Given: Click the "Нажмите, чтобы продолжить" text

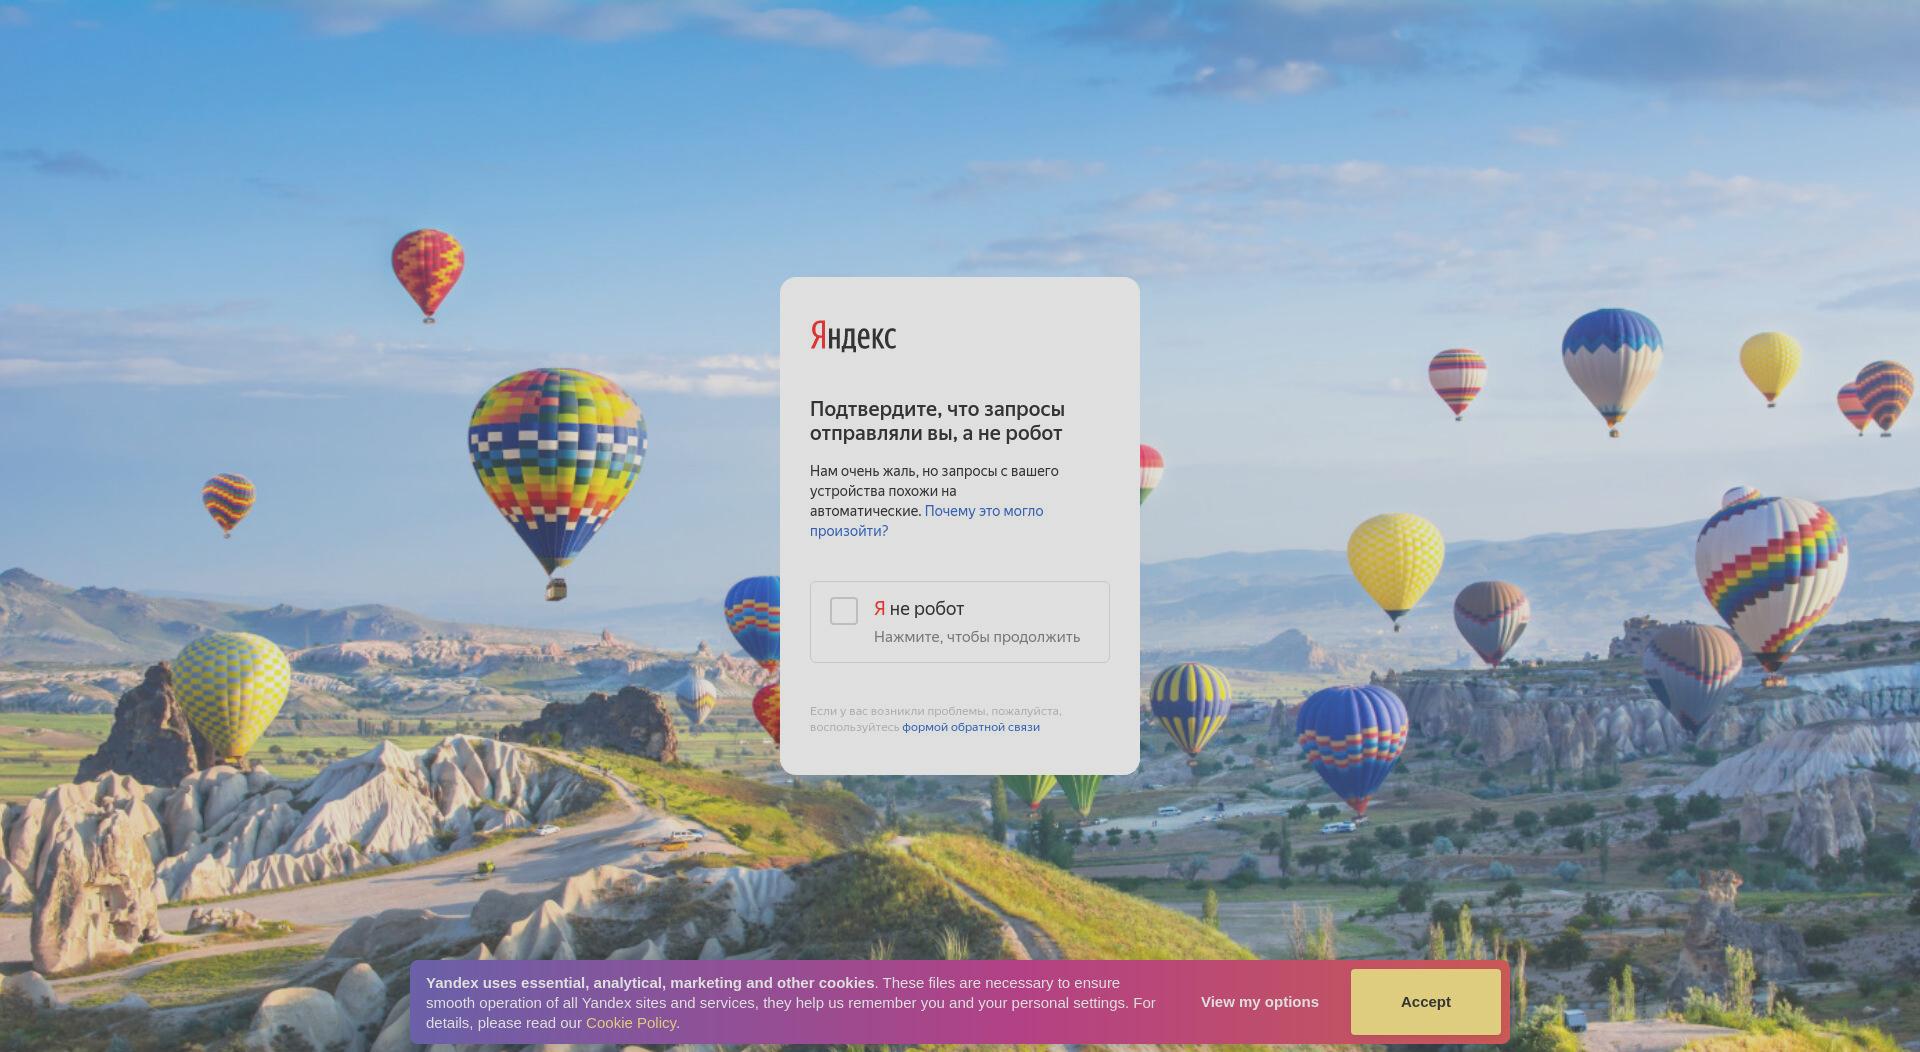Looking at the screenshot, I should click(x=977, y=637).
